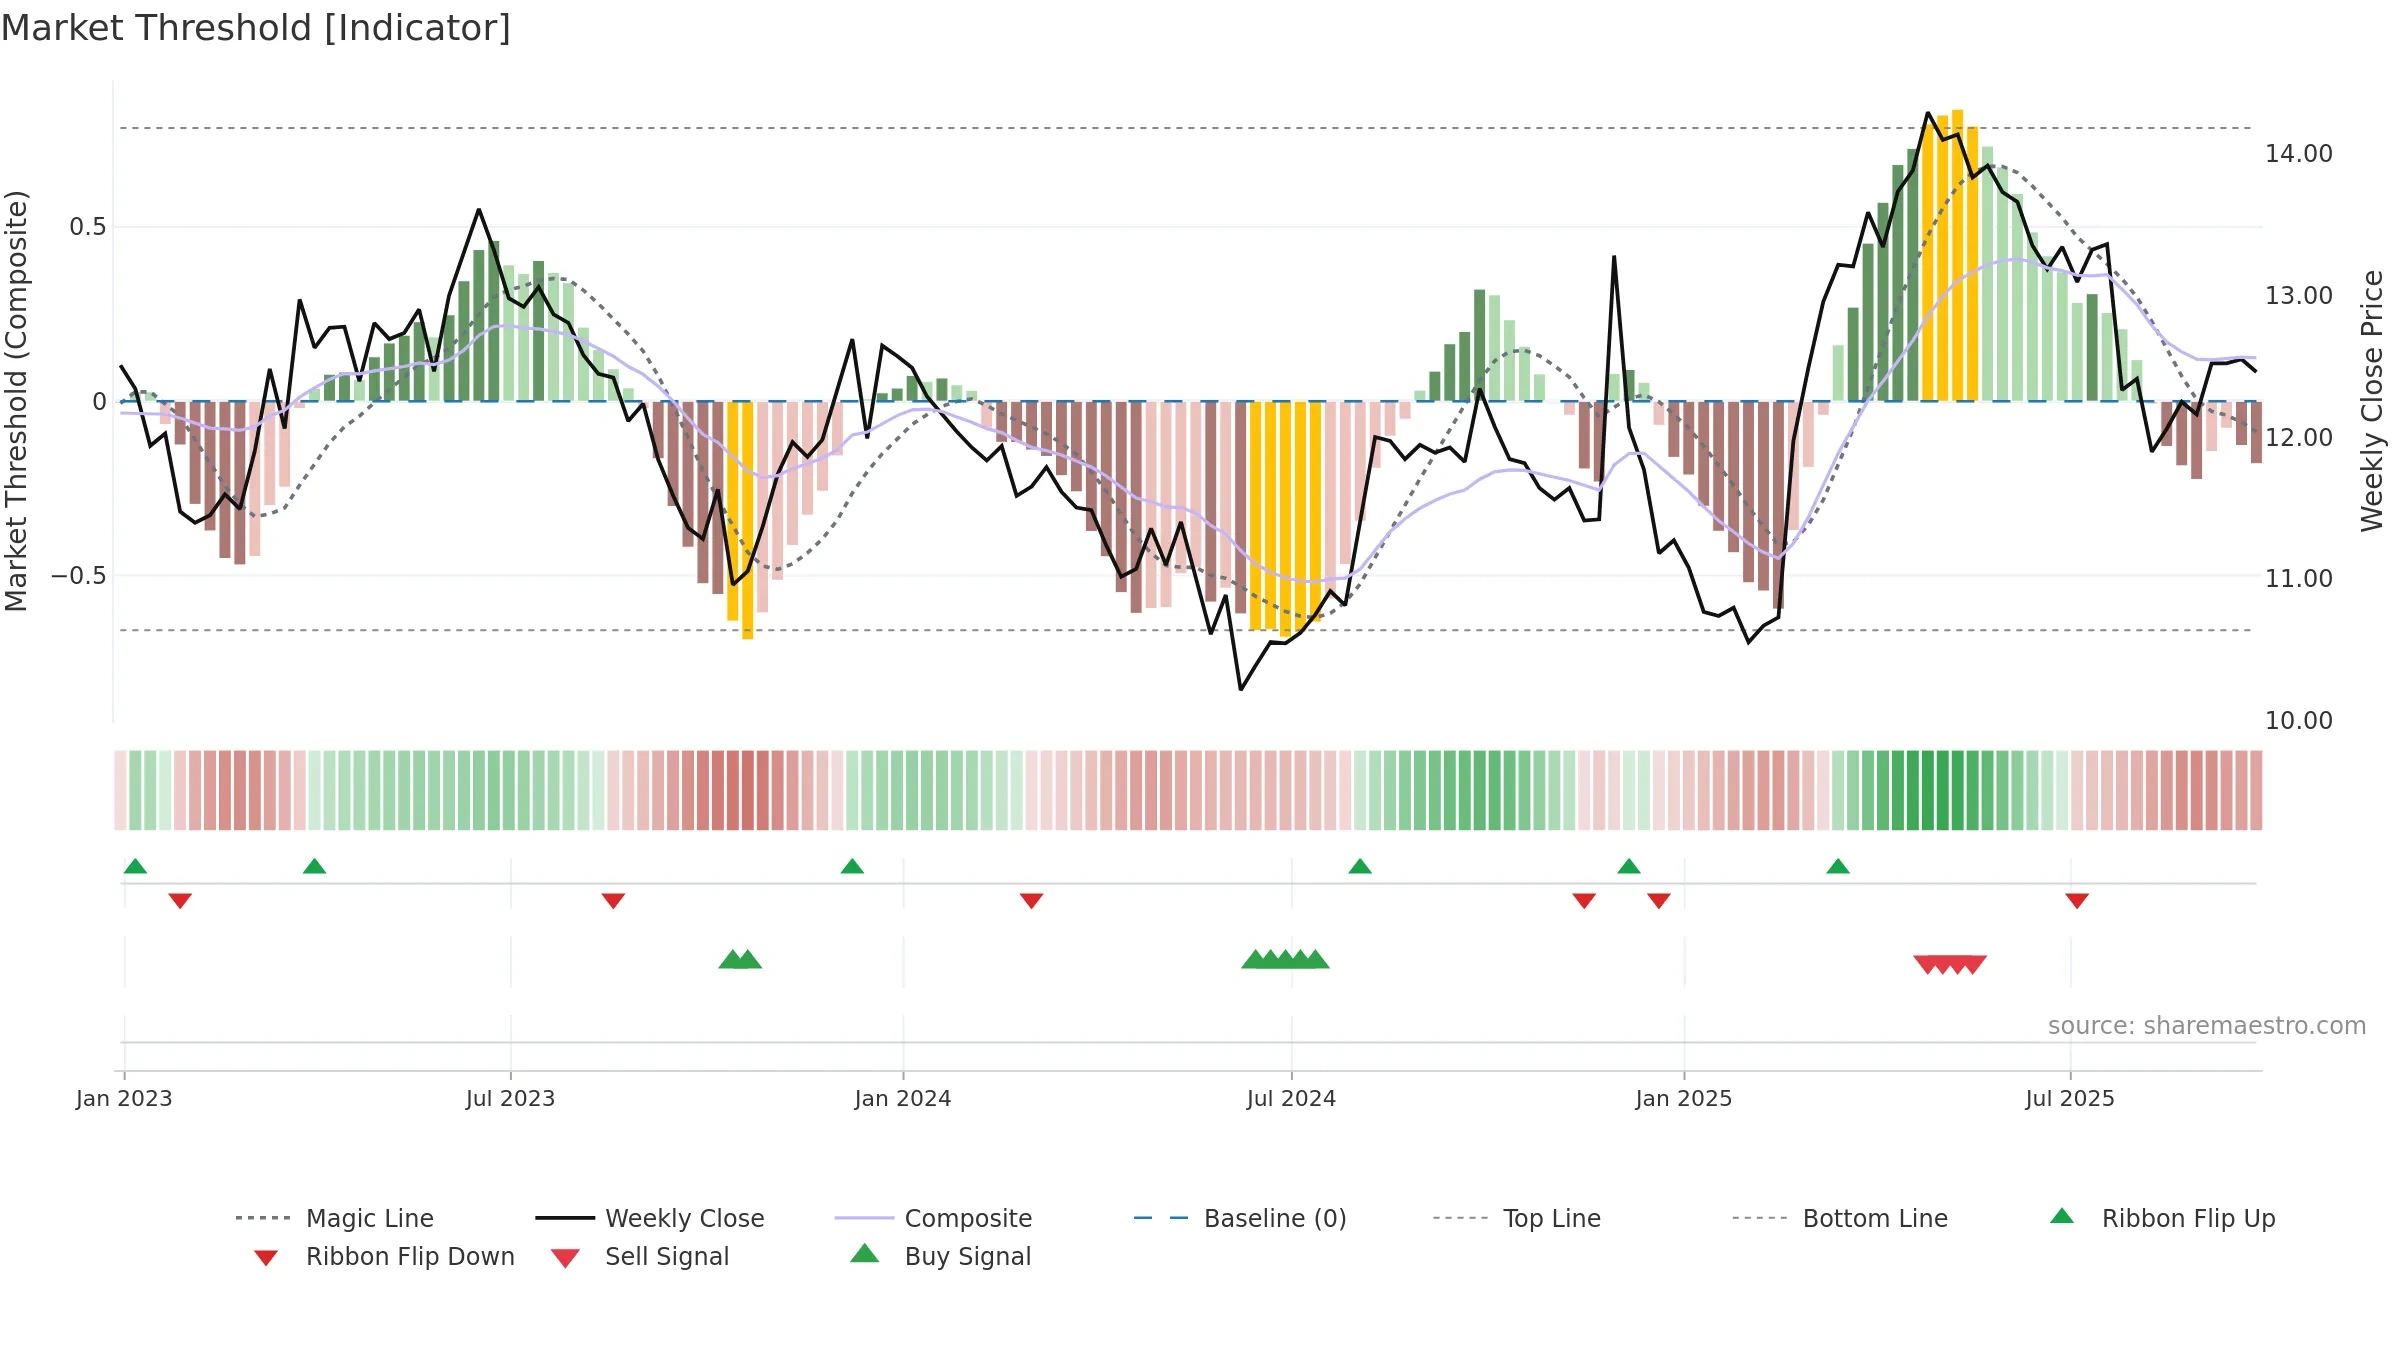
Task: Click the Market Threshold (Composite) axis title
Action: point(16,401)
